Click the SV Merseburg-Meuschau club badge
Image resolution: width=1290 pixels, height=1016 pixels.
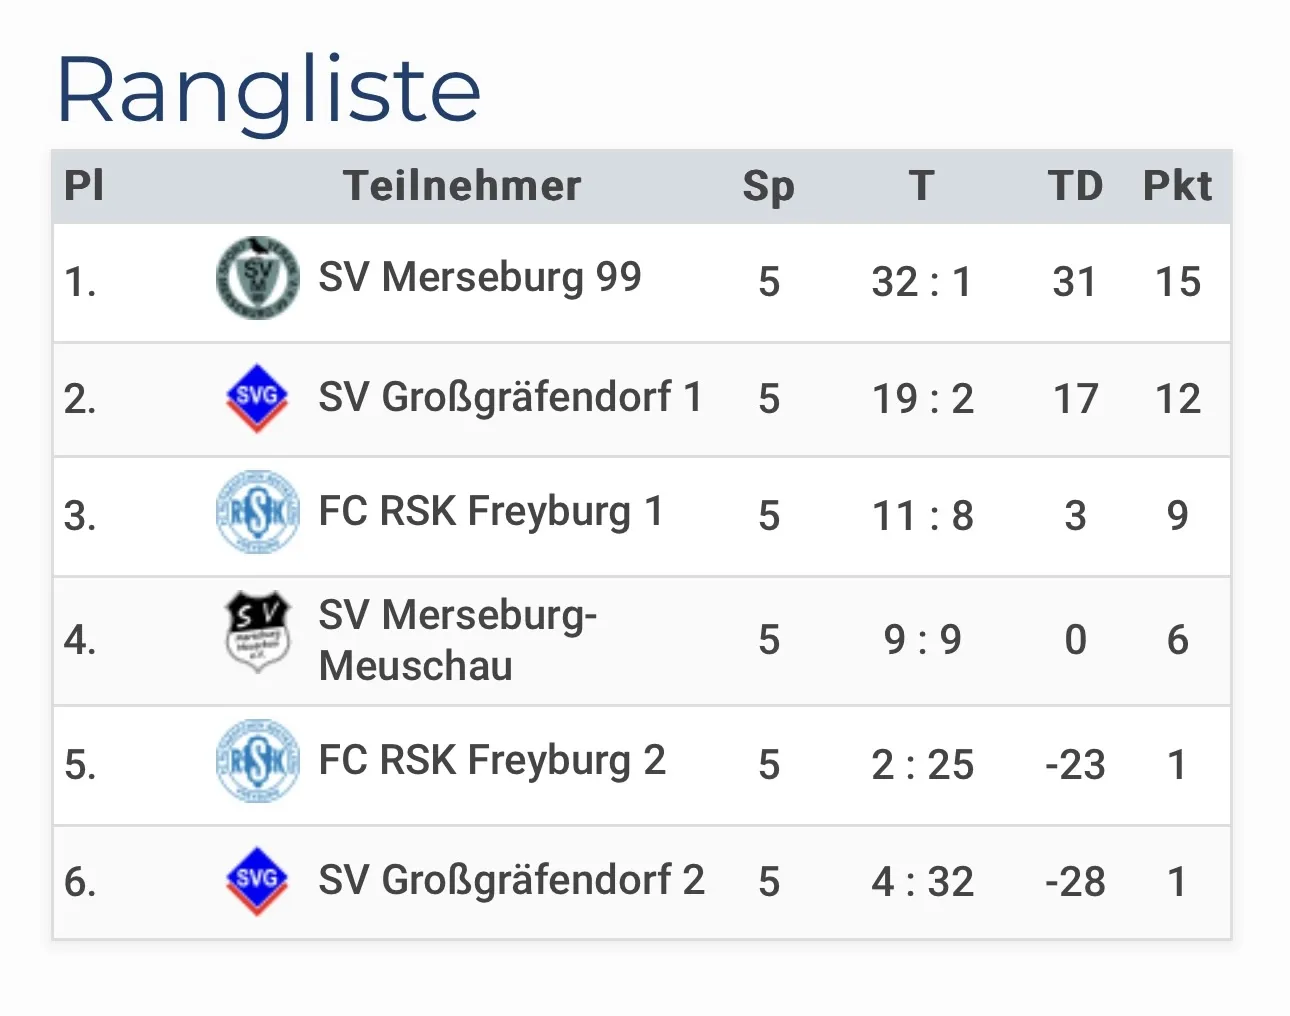[x=258, y=632]
